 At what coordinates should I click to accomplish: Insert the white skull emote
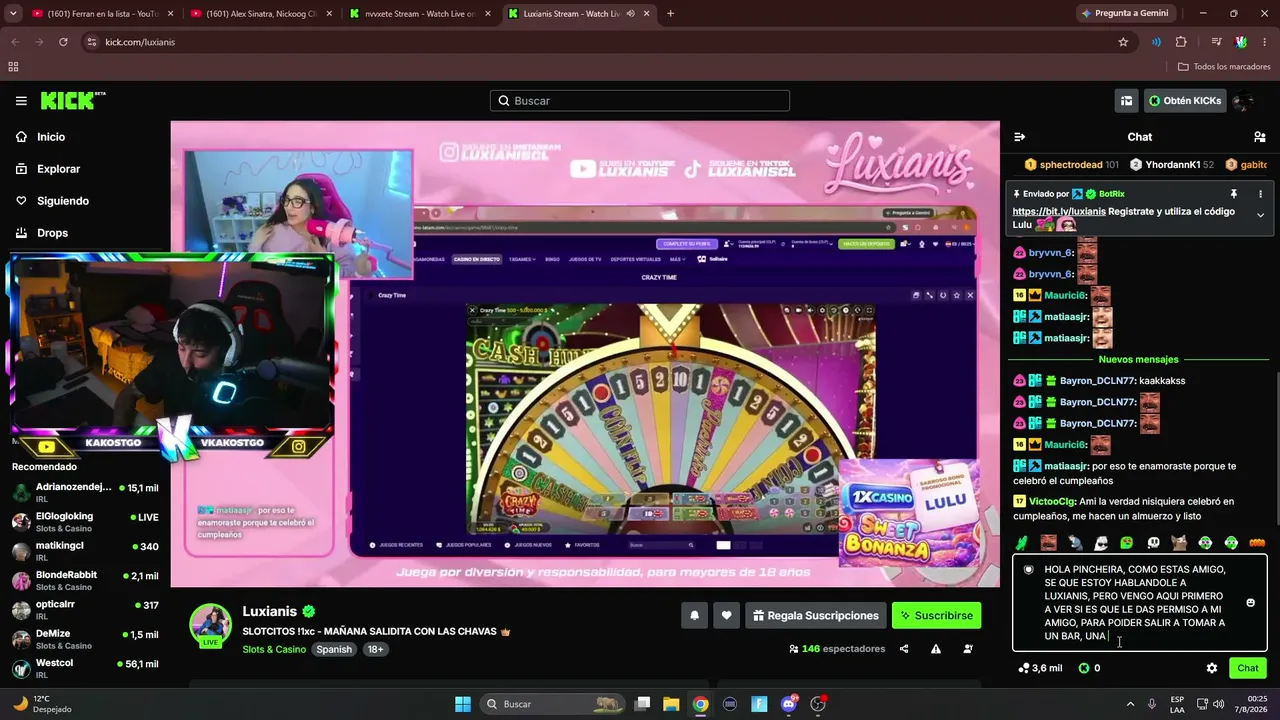pos(1153,543)
